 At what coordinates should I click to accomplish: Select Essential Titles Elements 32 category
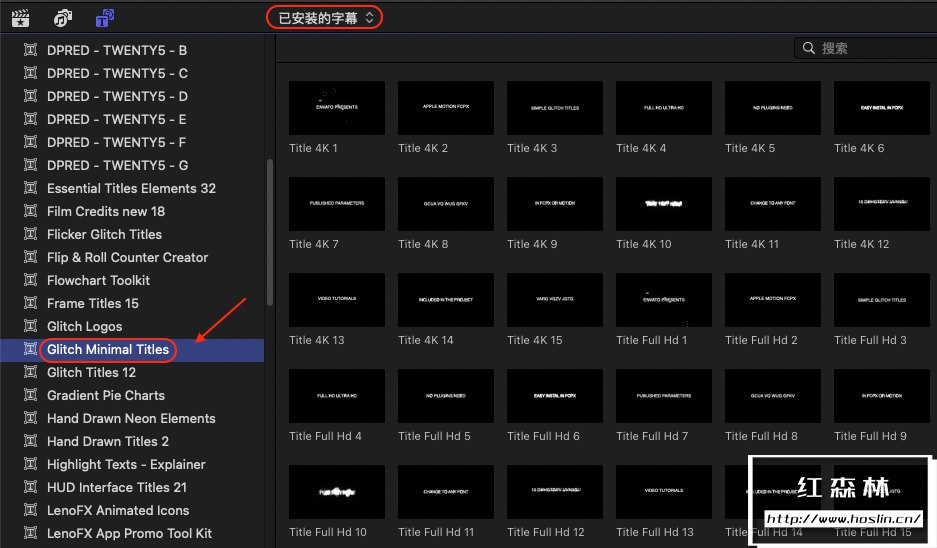pos(132,188)
